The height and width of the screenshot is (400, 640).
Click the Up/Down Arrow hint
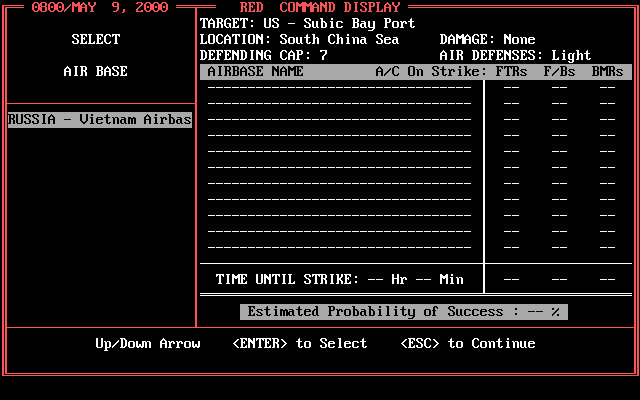(148, 344)
